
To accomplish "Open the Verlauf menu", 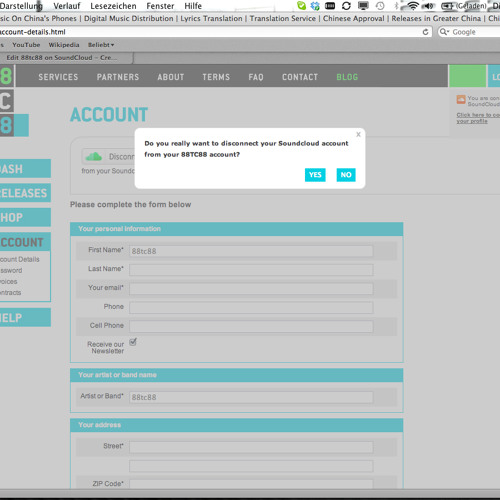I will (x=67, y=6).
